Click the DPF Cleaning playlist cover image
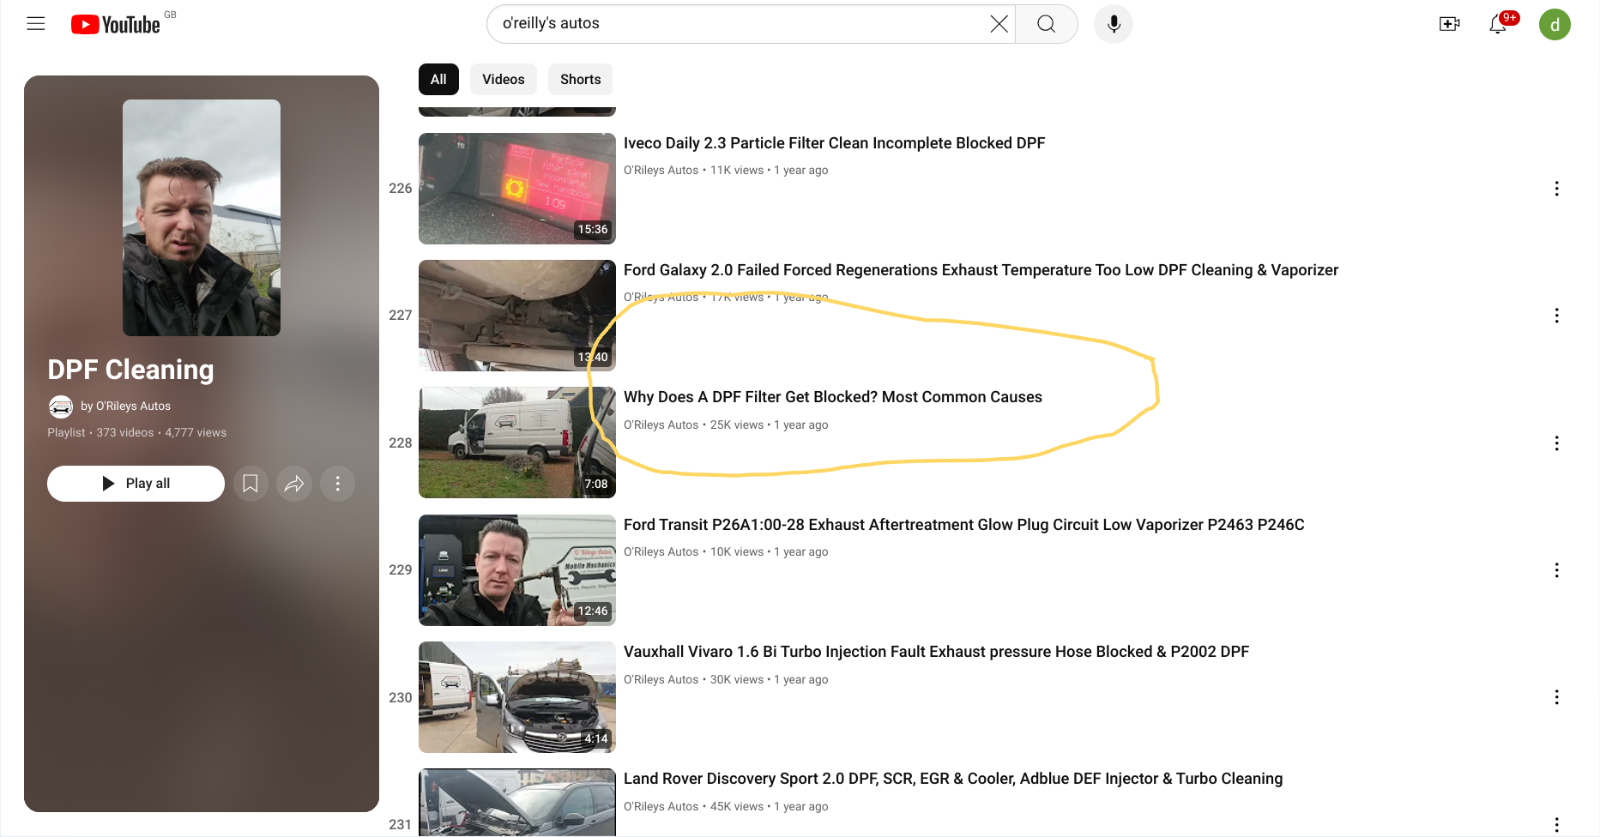This screenshot has width=1600, height=837. tap(202, 218)
